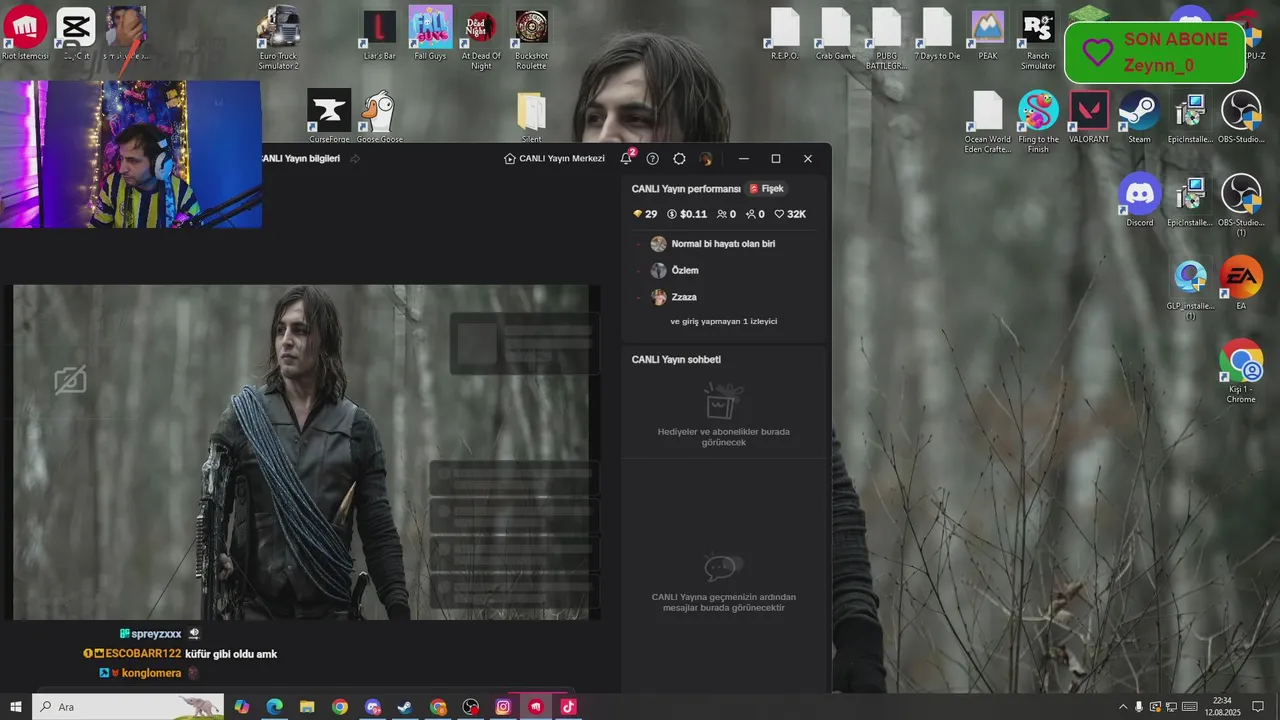
Task: Click the Ara taskbar search box
Action: pos(128,707)
